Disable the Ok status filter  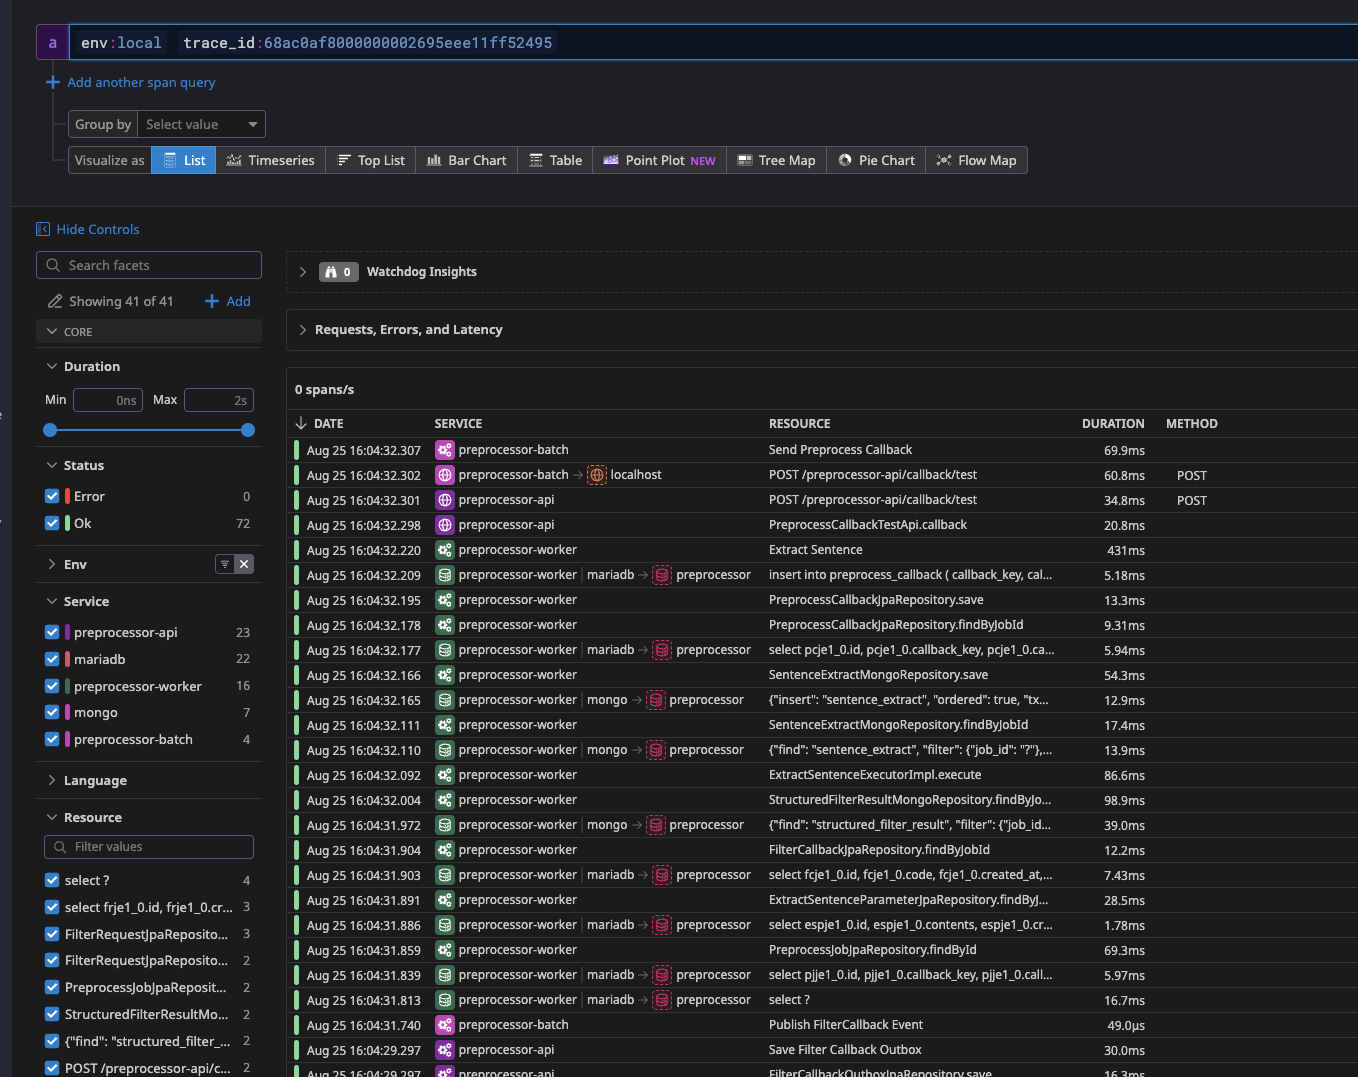52,523
